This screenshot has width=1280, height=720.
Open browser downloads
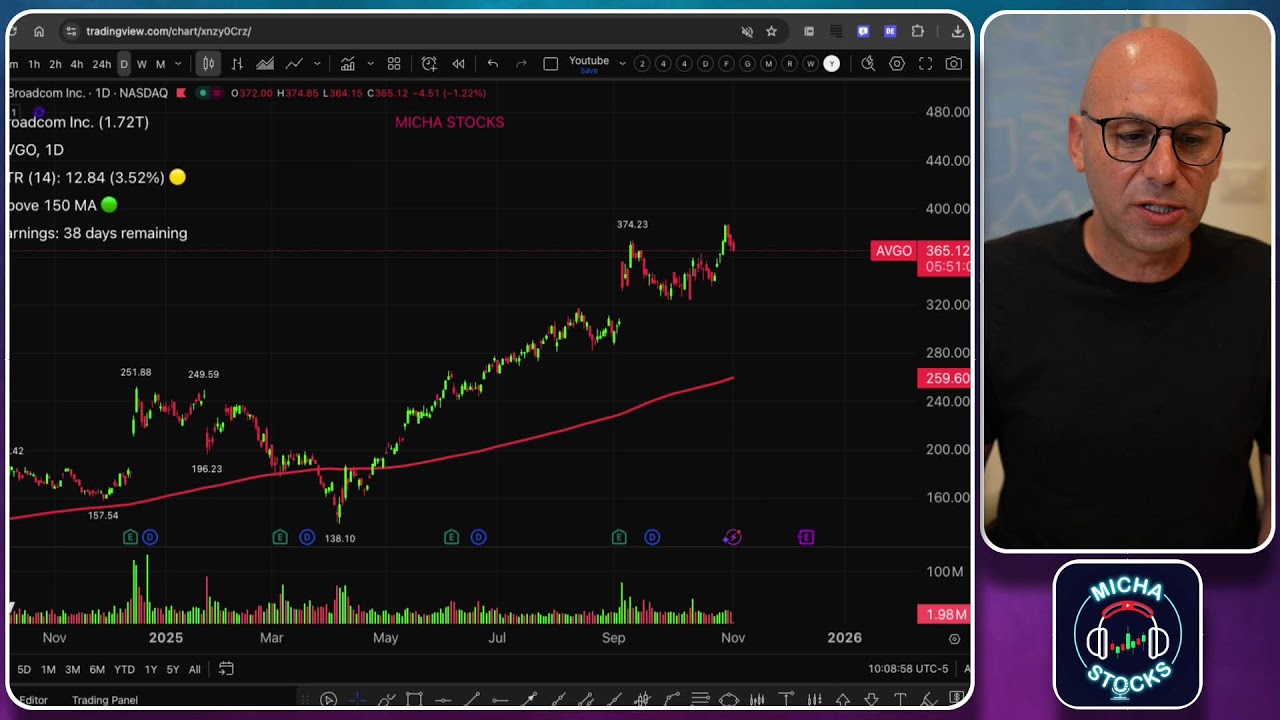(957, 31)
